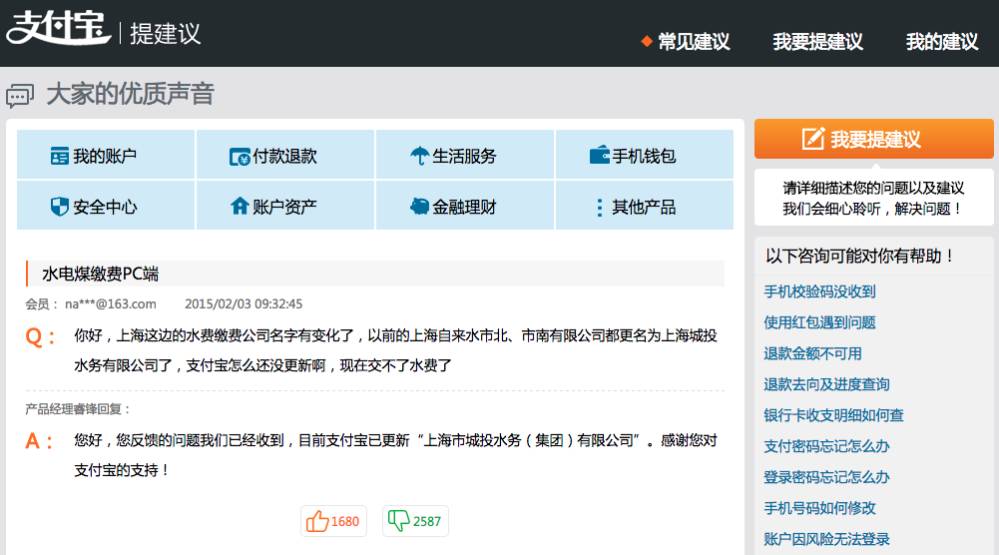Open the 常见建议 navigation tab
999x555 pixels.
click(x=693, y=41)
